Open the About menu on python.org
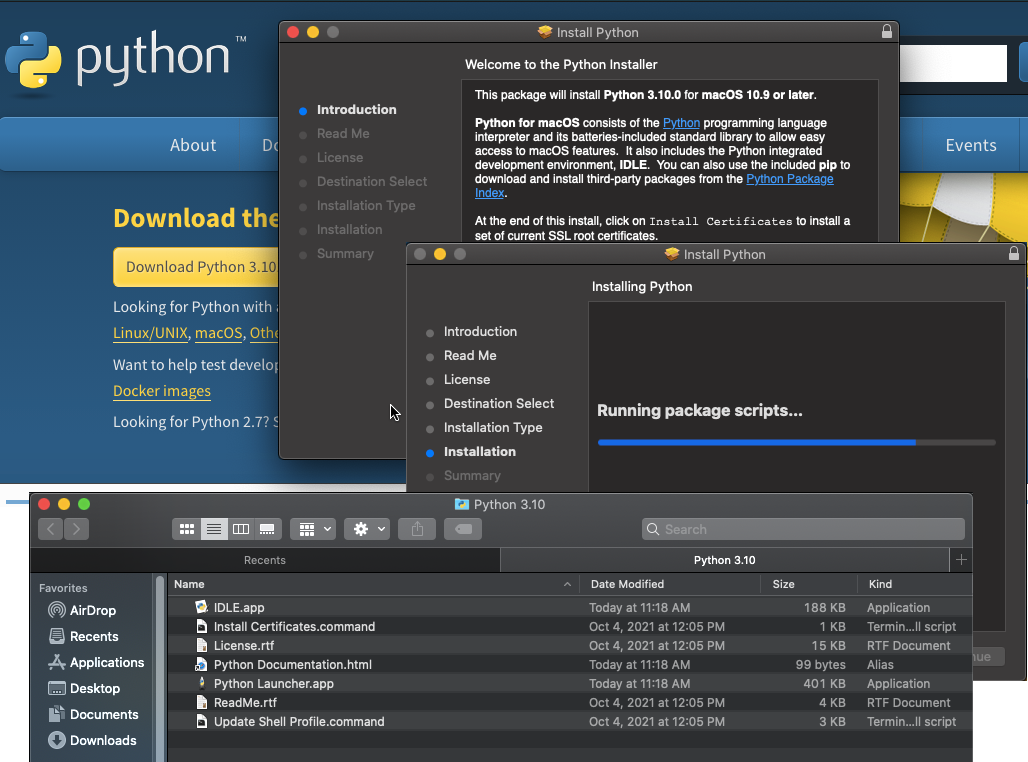Screen dimensions: 1028x762 pyautogui.click(x=193, y=146)
